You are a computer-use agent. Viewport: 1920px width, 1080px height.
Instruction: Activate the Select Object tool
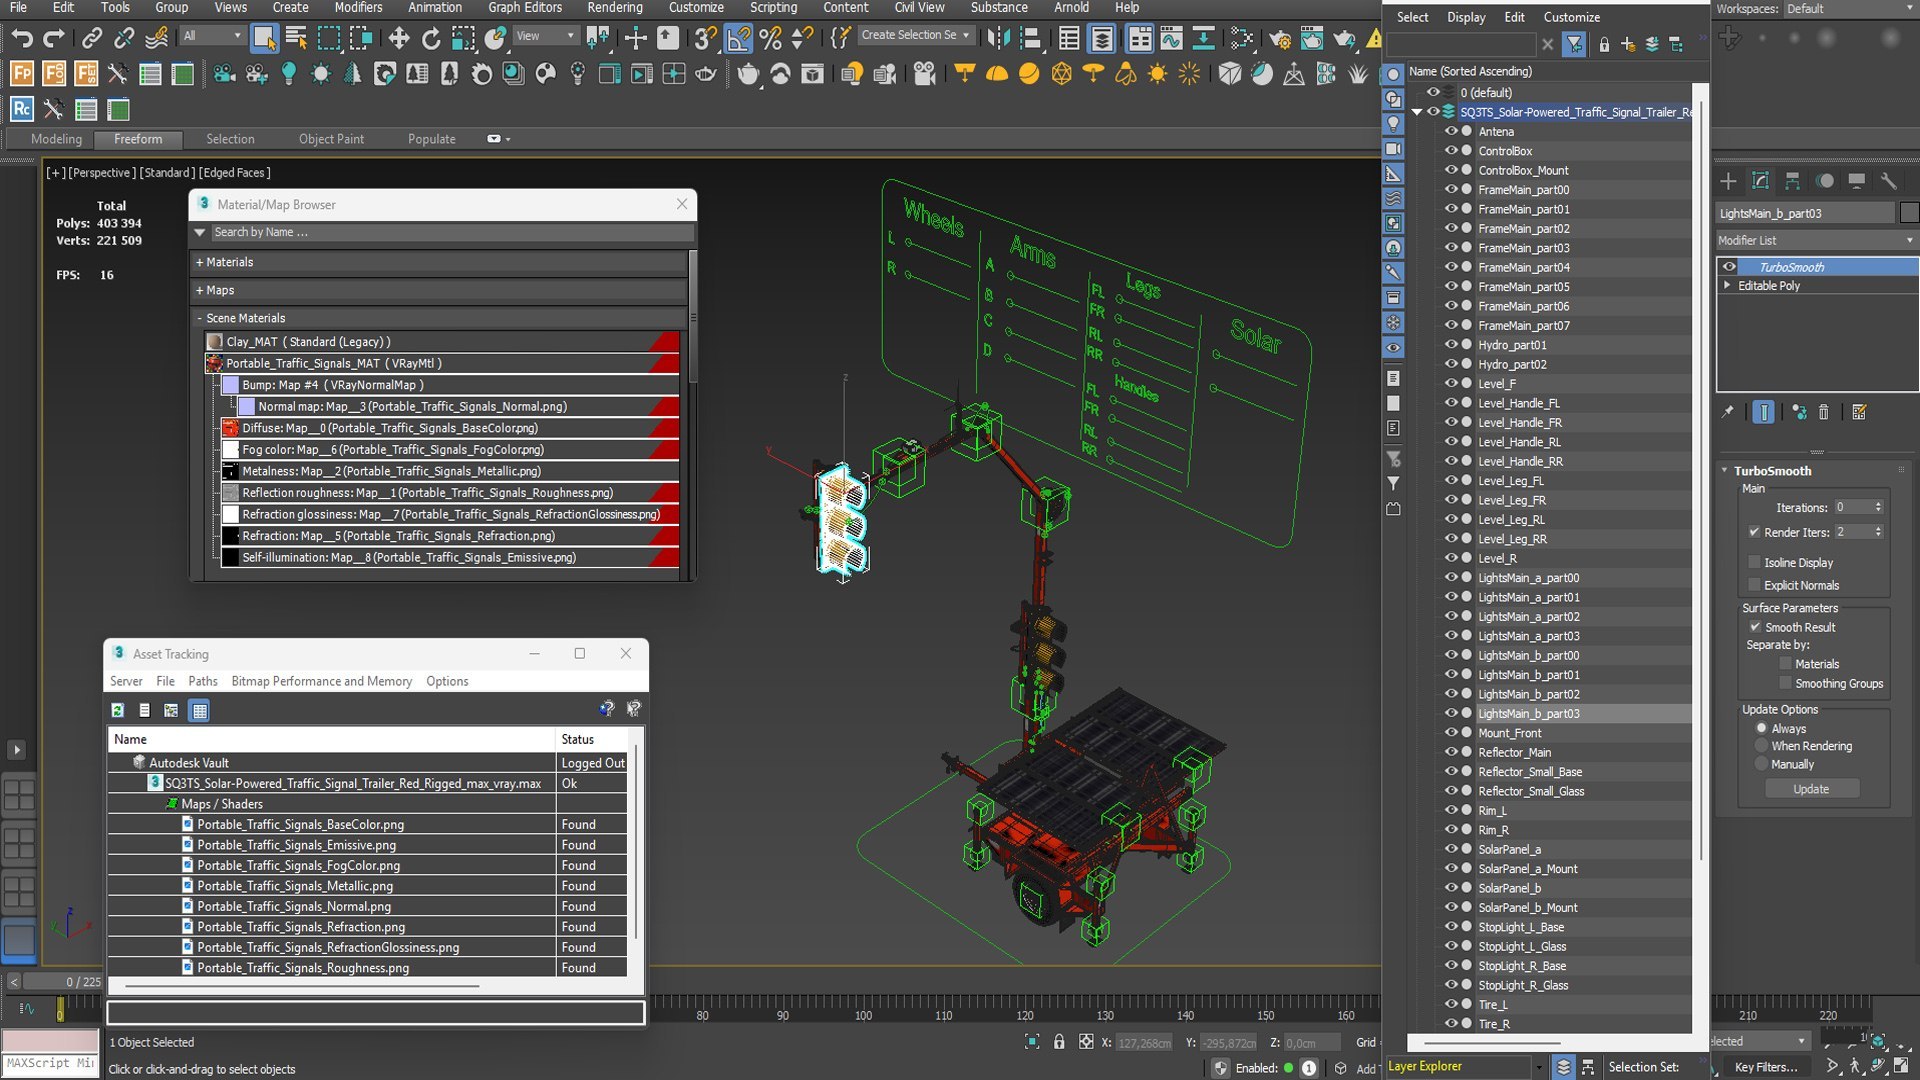264,38
